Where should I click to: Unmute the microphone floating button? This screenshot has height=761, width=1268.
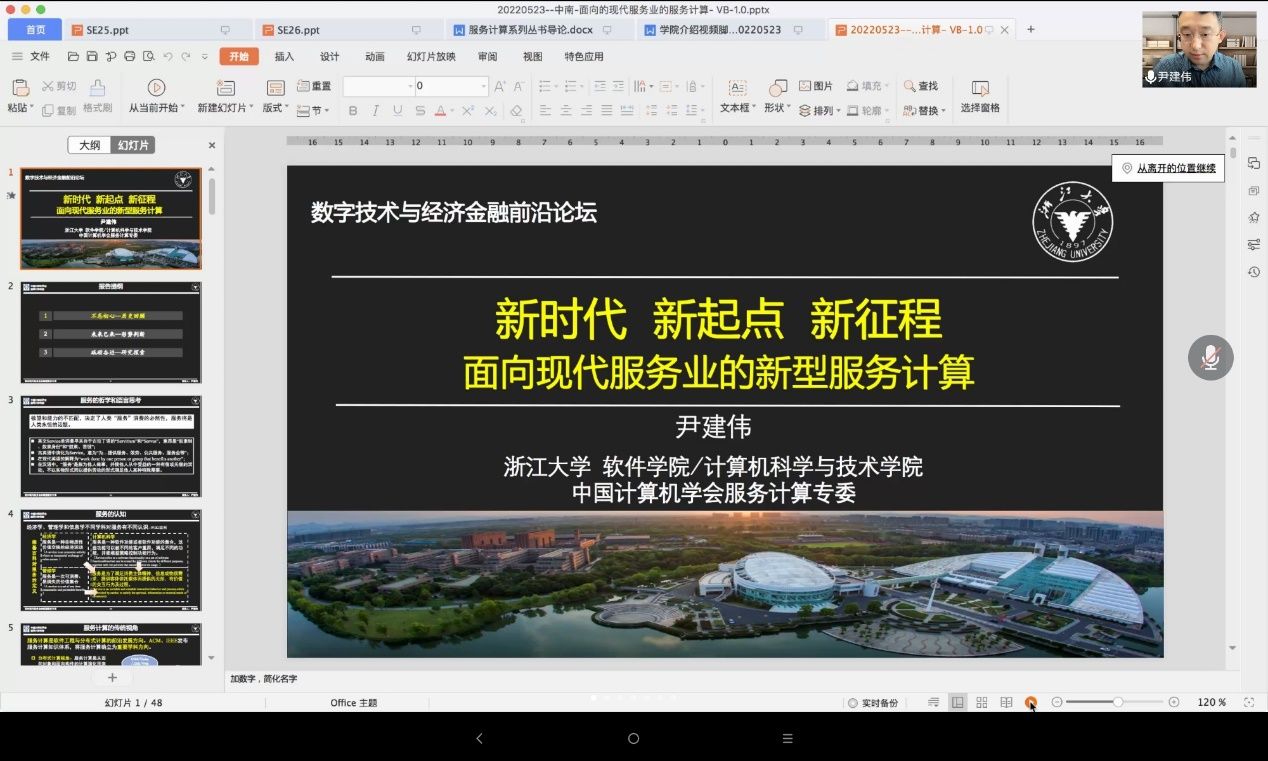click(1210, 358)
